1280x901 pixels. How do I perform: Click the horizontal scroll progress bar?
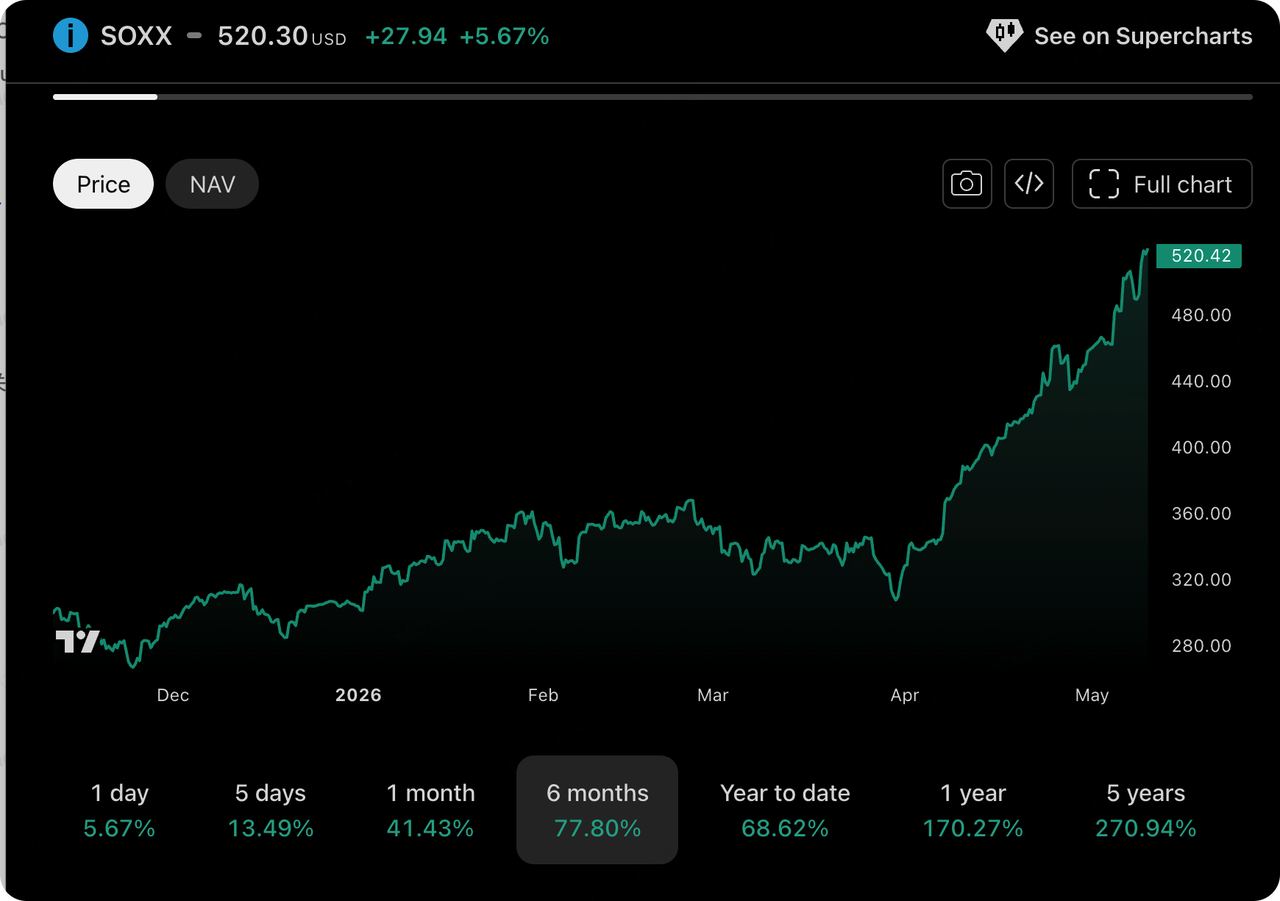653,97
